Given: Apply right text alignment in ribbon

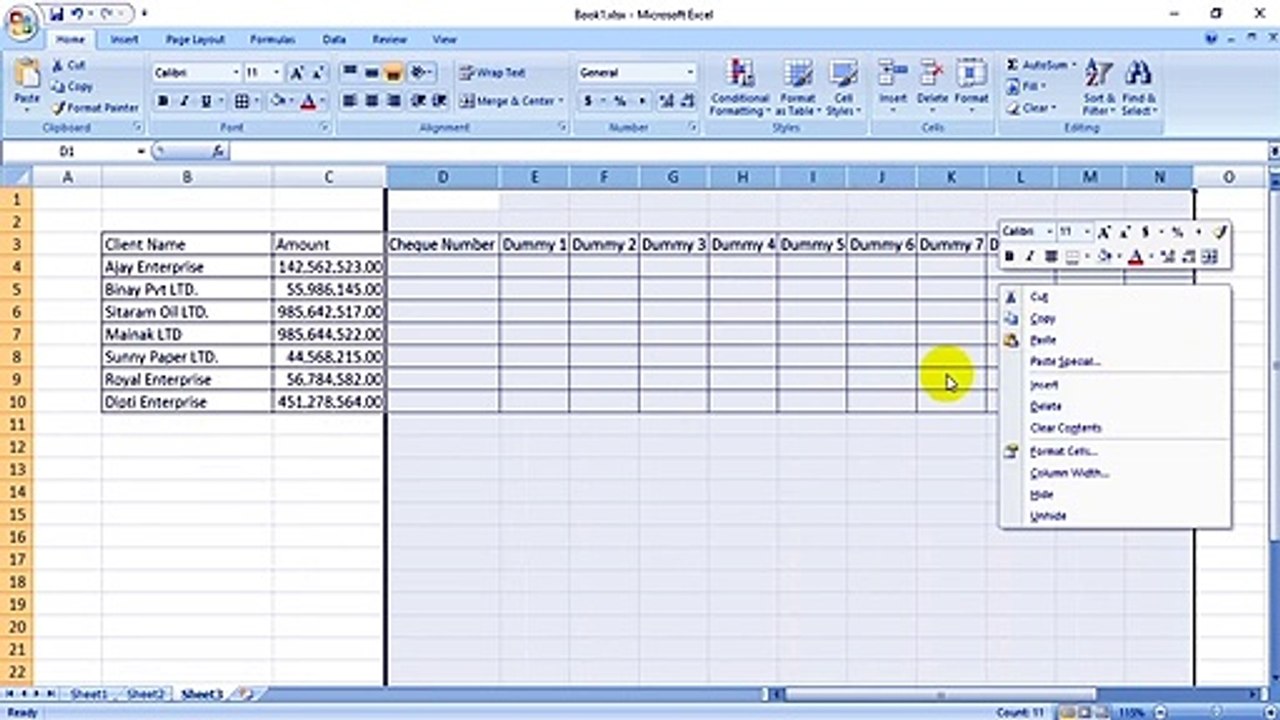Looking at the screenshot, I should pyautogui.click(x=394, y=101).
